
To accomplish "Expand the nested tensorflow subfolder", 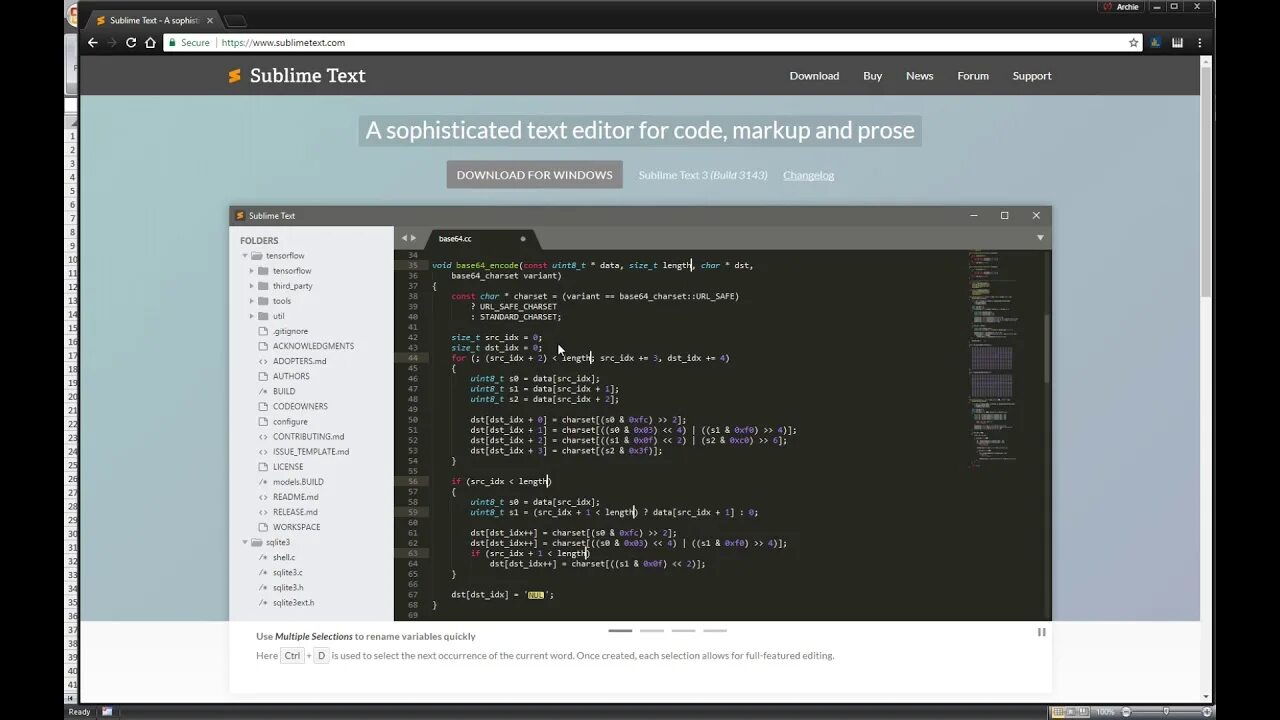I will tap(252, 271).
